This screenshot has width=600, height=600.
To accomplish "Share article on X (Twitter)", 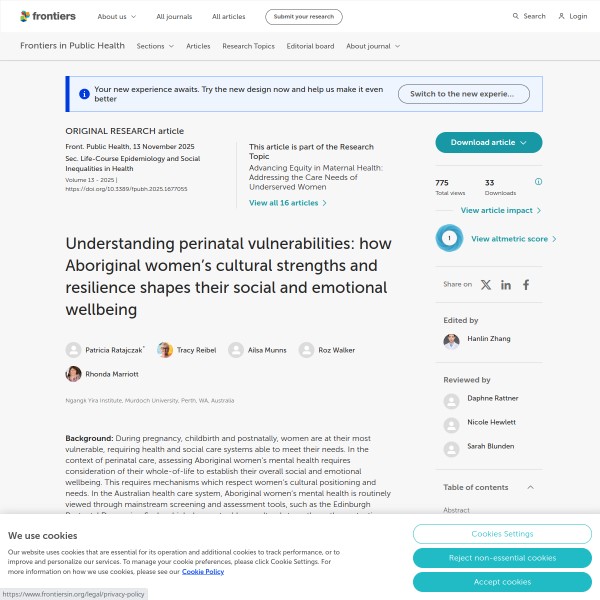I will [x=486, y=285].
